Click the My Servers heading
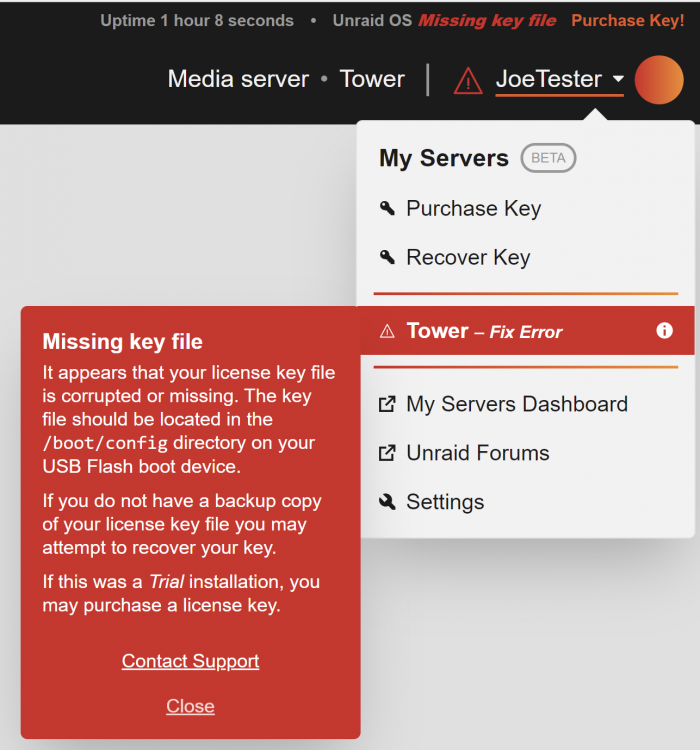The width and height of the screenshot is (700, 750). click(444, 158)
